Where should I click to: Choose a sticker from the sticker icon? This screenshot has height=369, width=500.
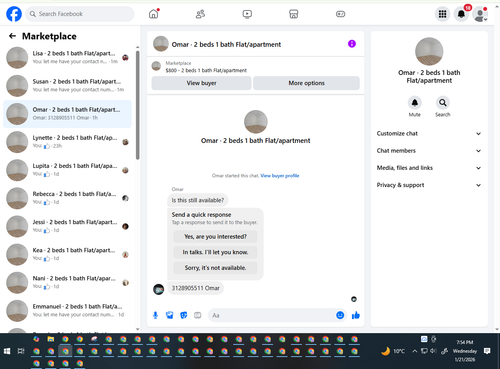pos(184,315)
